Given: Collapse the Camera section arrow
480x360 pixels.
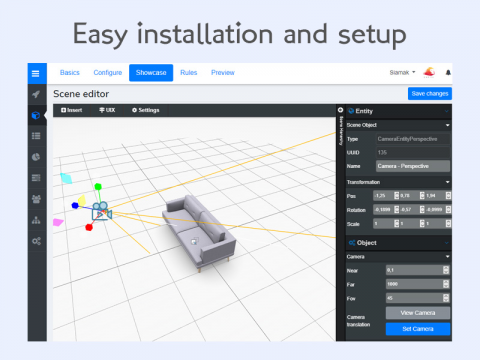Looking at the screenshot, I should coord(447,257).
